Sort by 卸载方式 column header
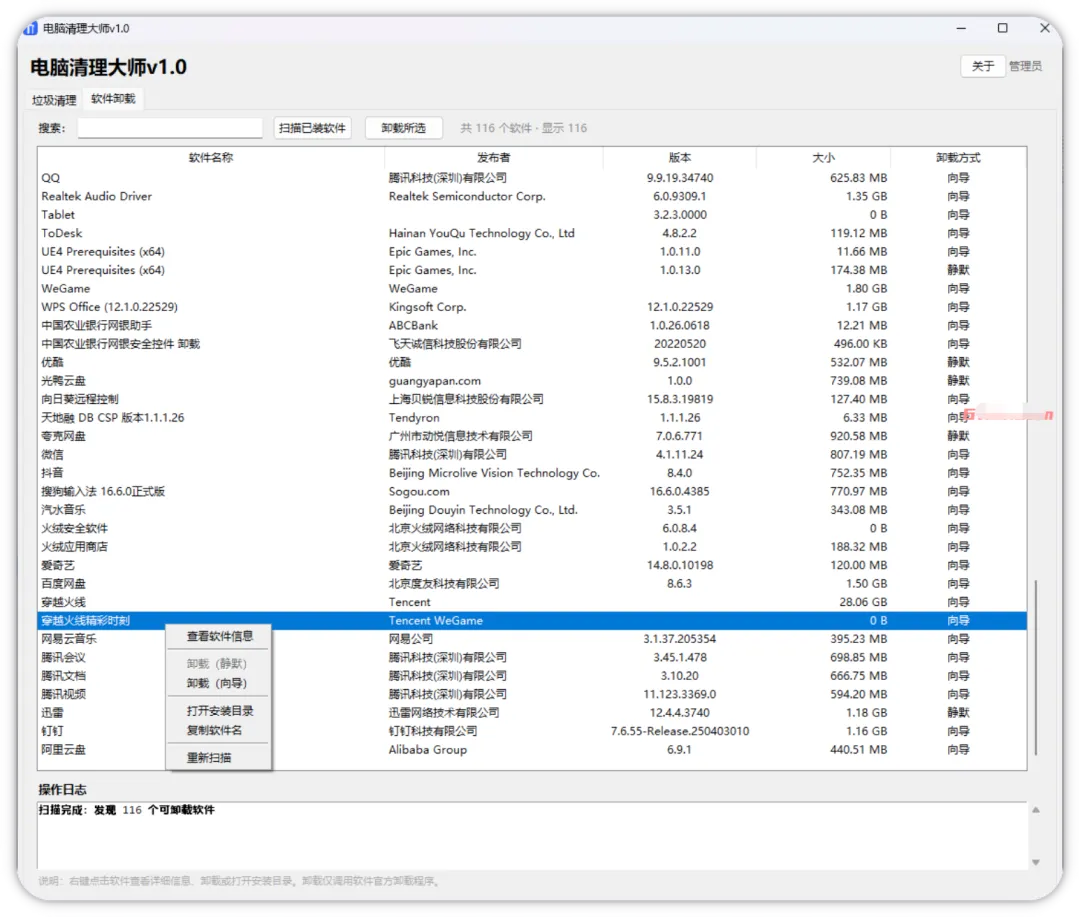This screenshot has width=1080, height=917. pyautogui.click(x=958, y=158)
